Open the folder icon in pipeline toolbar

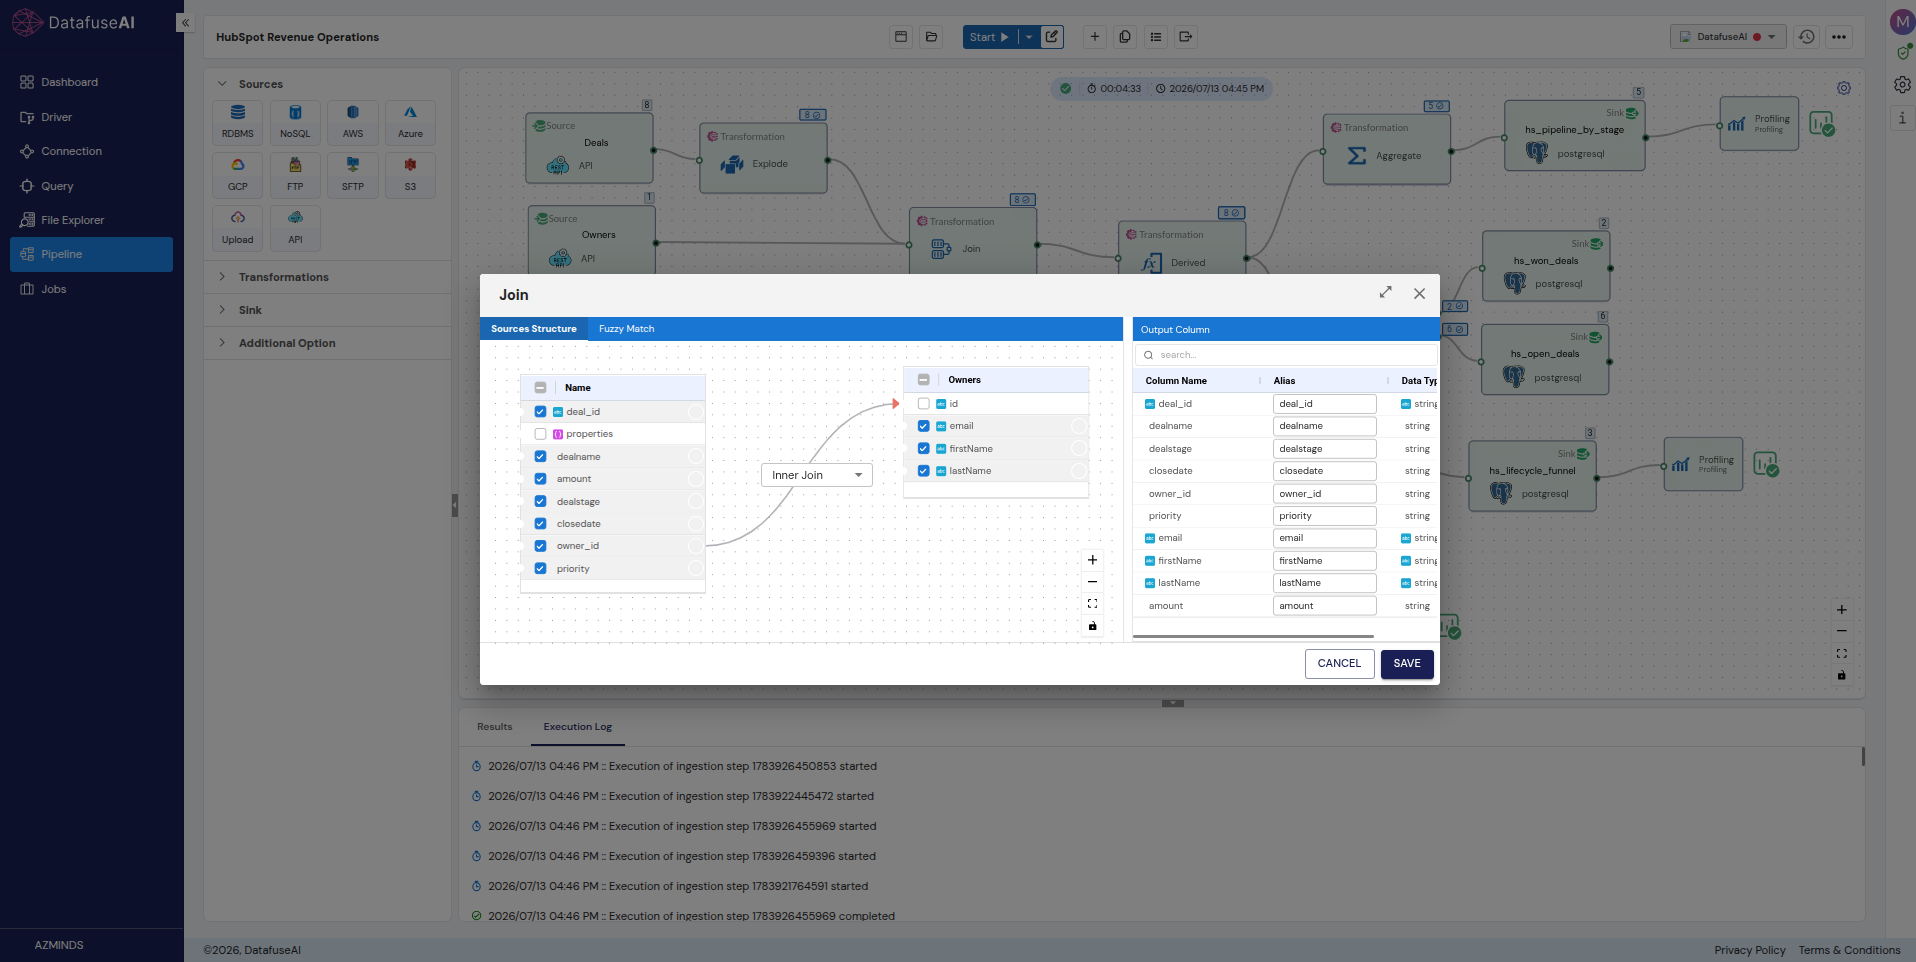(932, 37)
